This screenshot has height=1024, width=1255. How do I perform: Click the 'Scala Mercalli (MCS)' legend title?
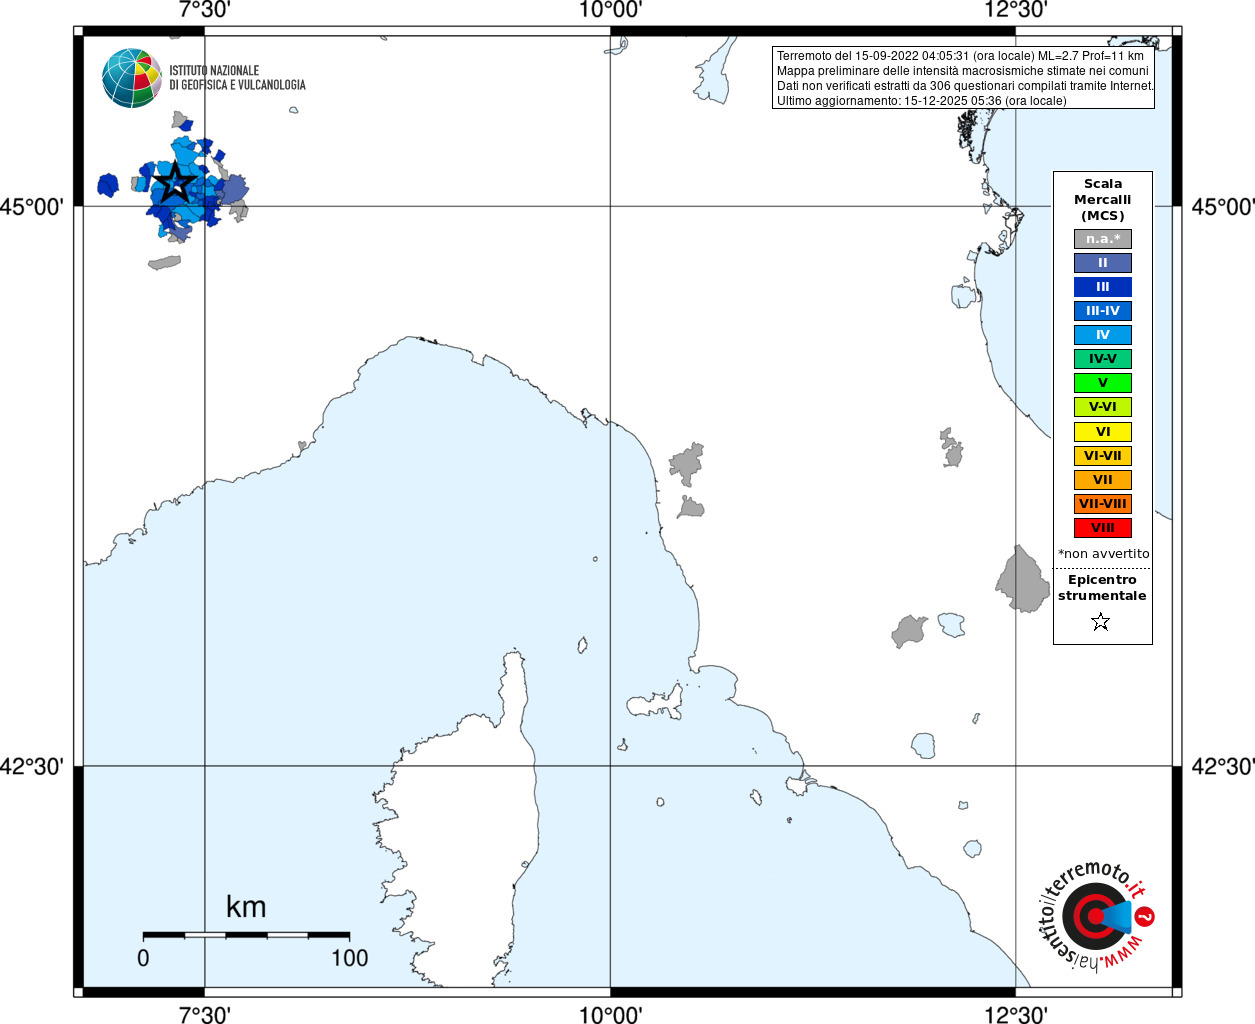click(1103, 200)
